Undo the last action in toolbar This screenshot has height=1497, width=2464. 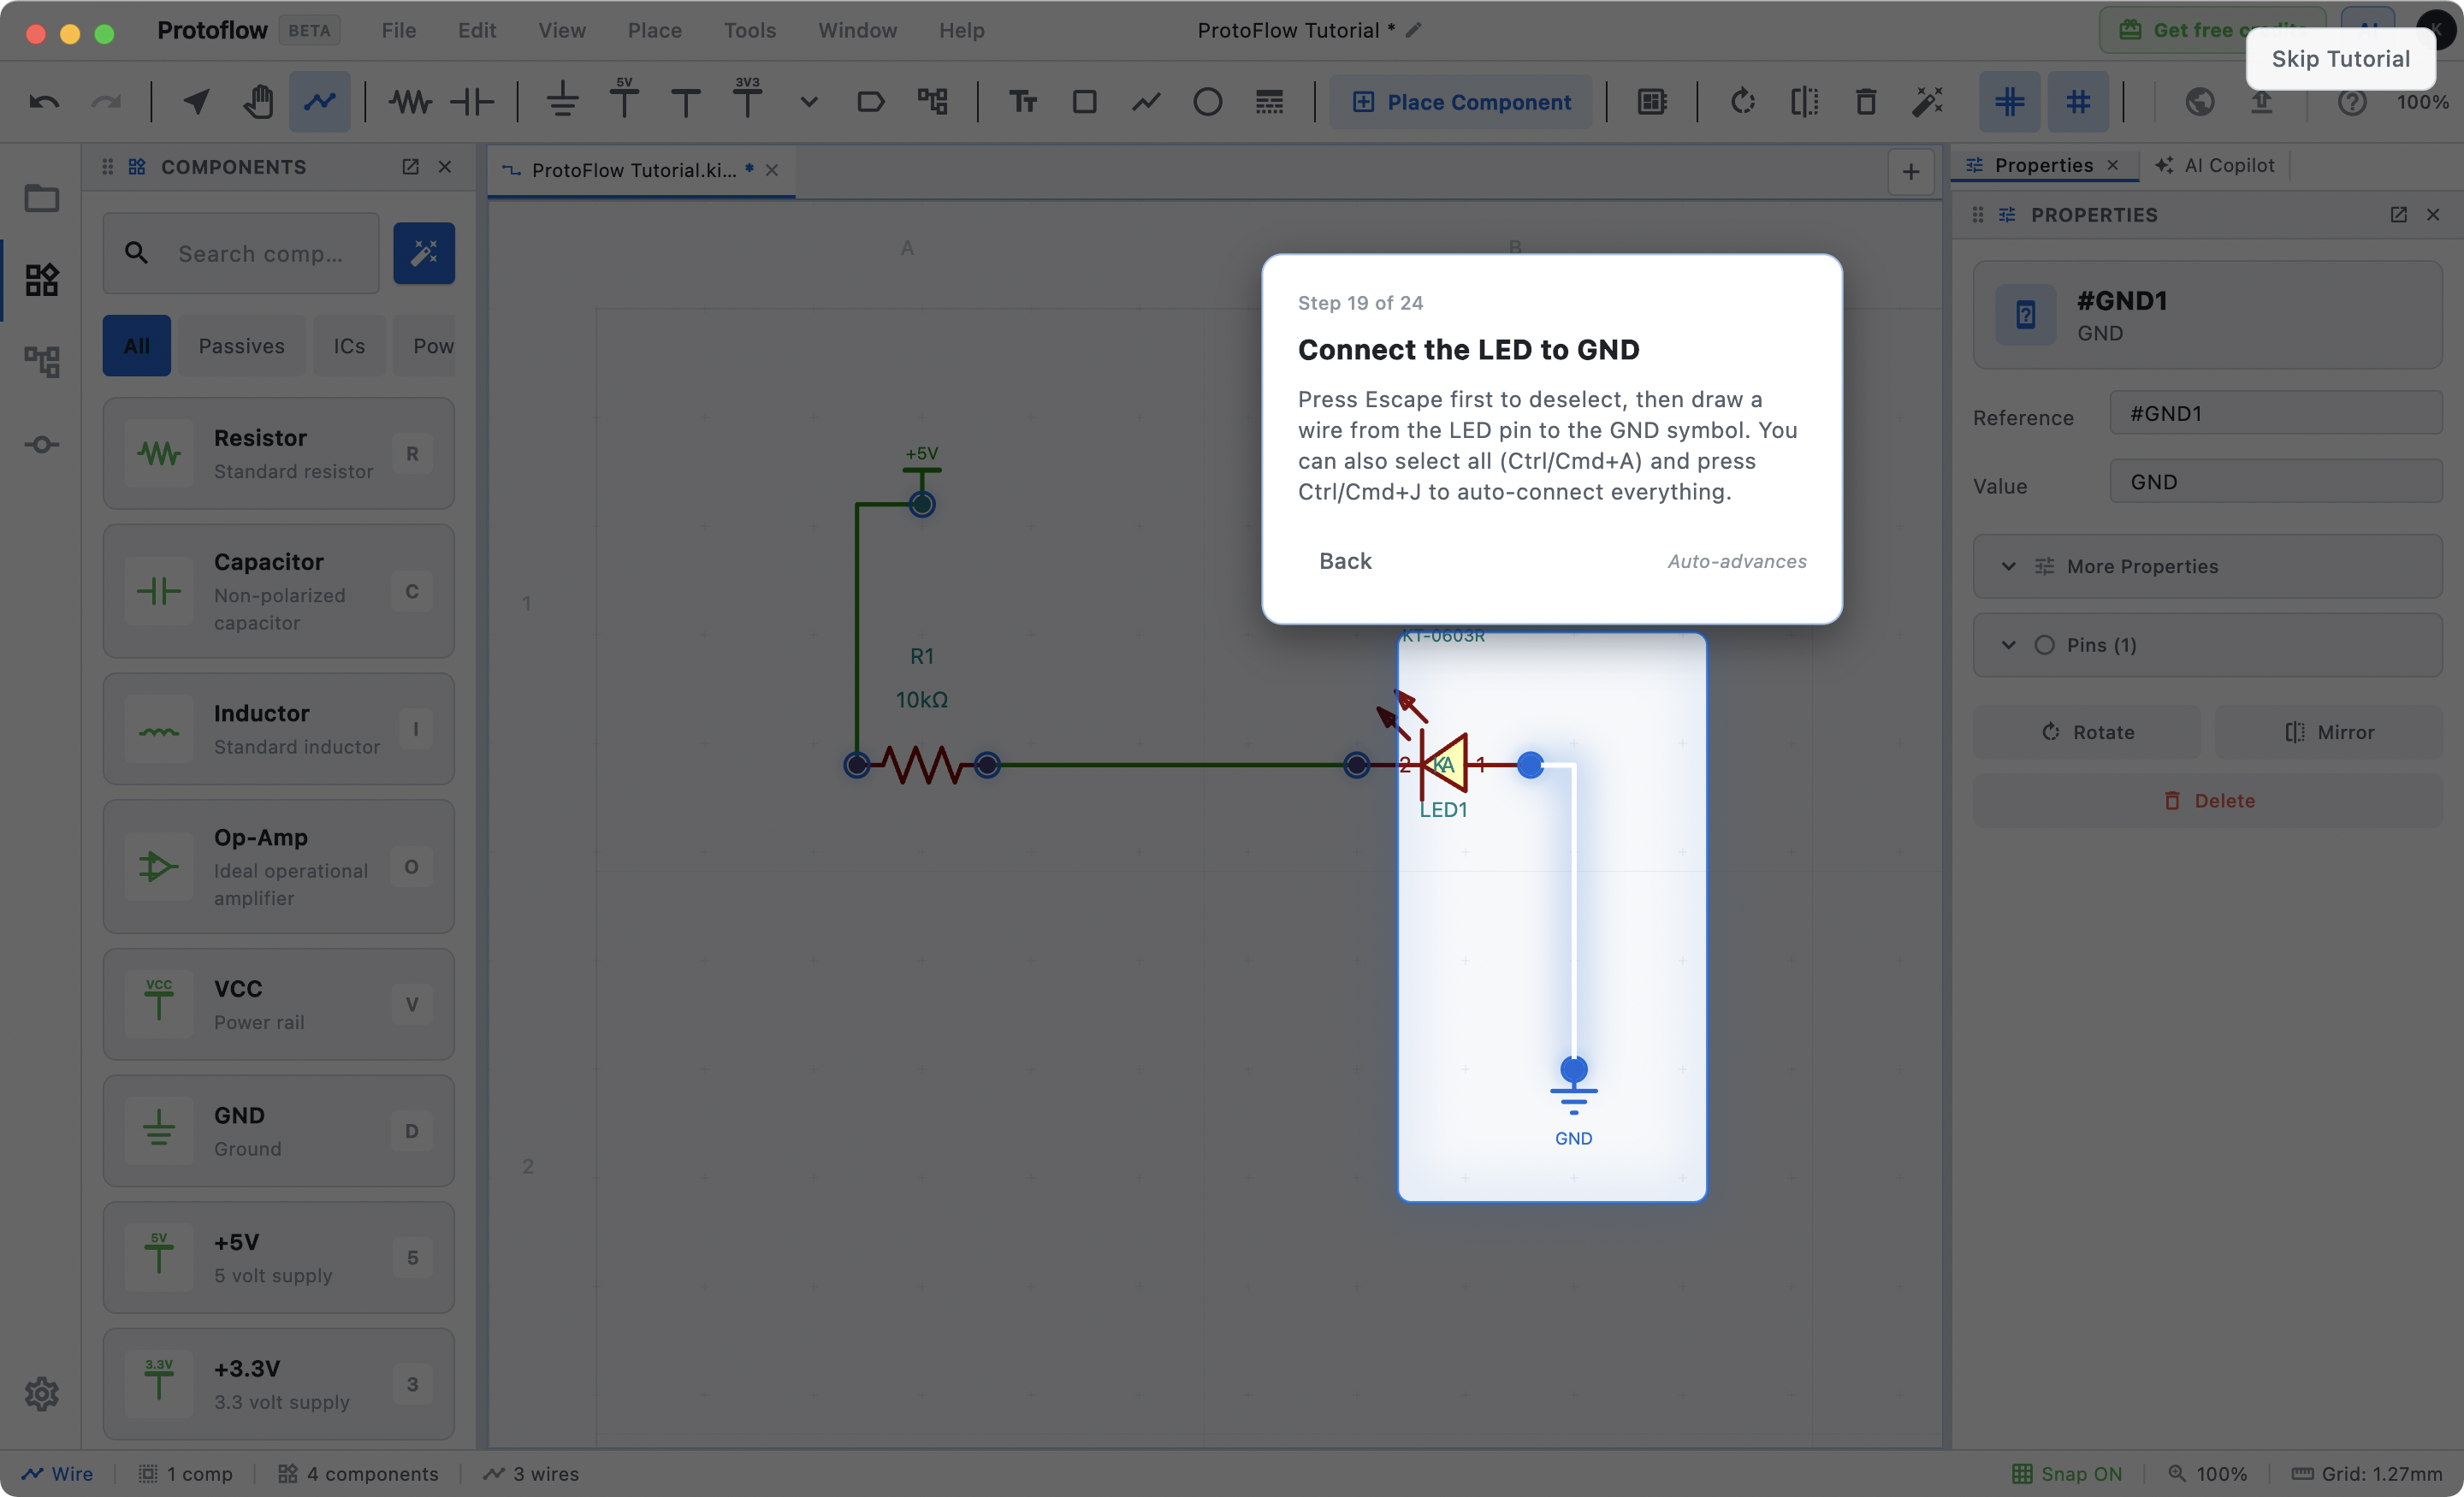tap(44, 102)
